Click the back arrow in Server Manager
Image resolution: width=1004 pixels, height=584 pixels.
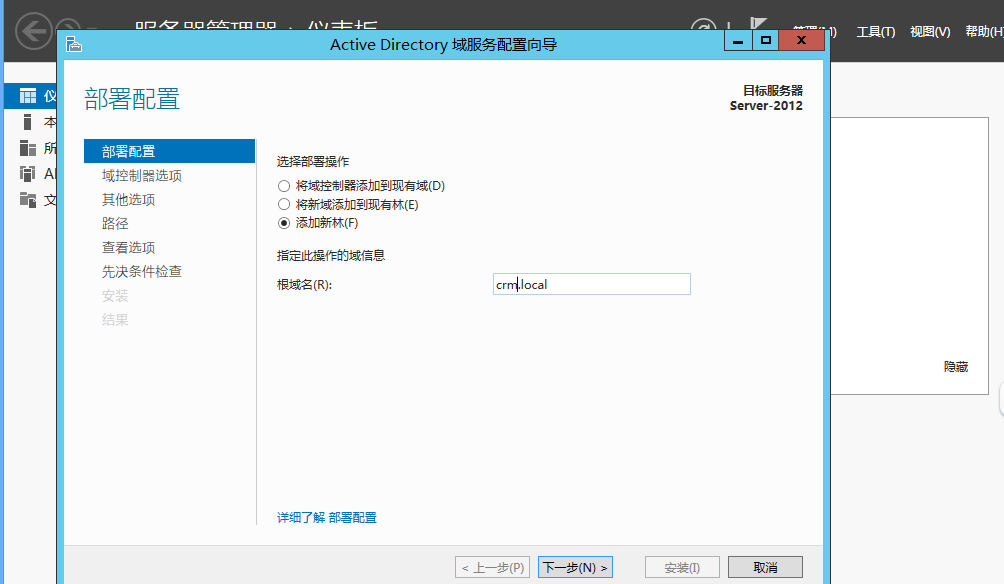point(33,31)
